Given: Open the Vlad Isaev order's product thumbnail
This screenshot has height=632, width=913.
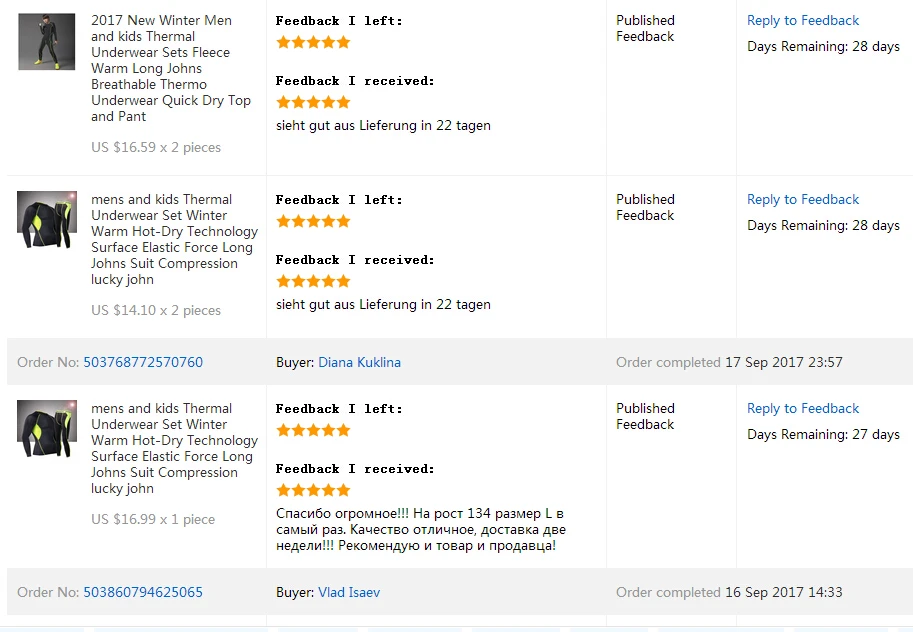Looking at the screenshot, I should click(46, 429).
